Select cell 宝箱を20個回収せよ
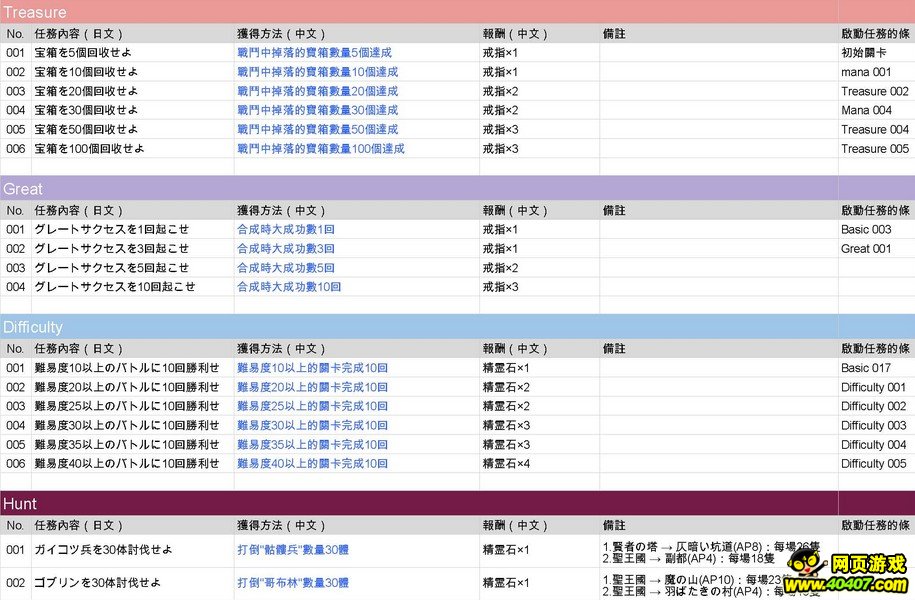This screenshot has height=600, width=915. pyautogui.click(x=132, y=91)
